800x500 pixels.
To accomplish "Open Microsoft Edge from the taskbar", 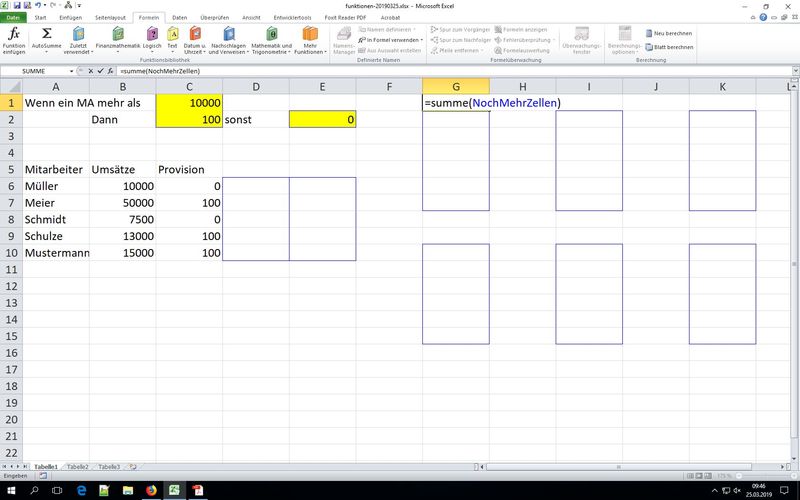I will coord(81,490).
